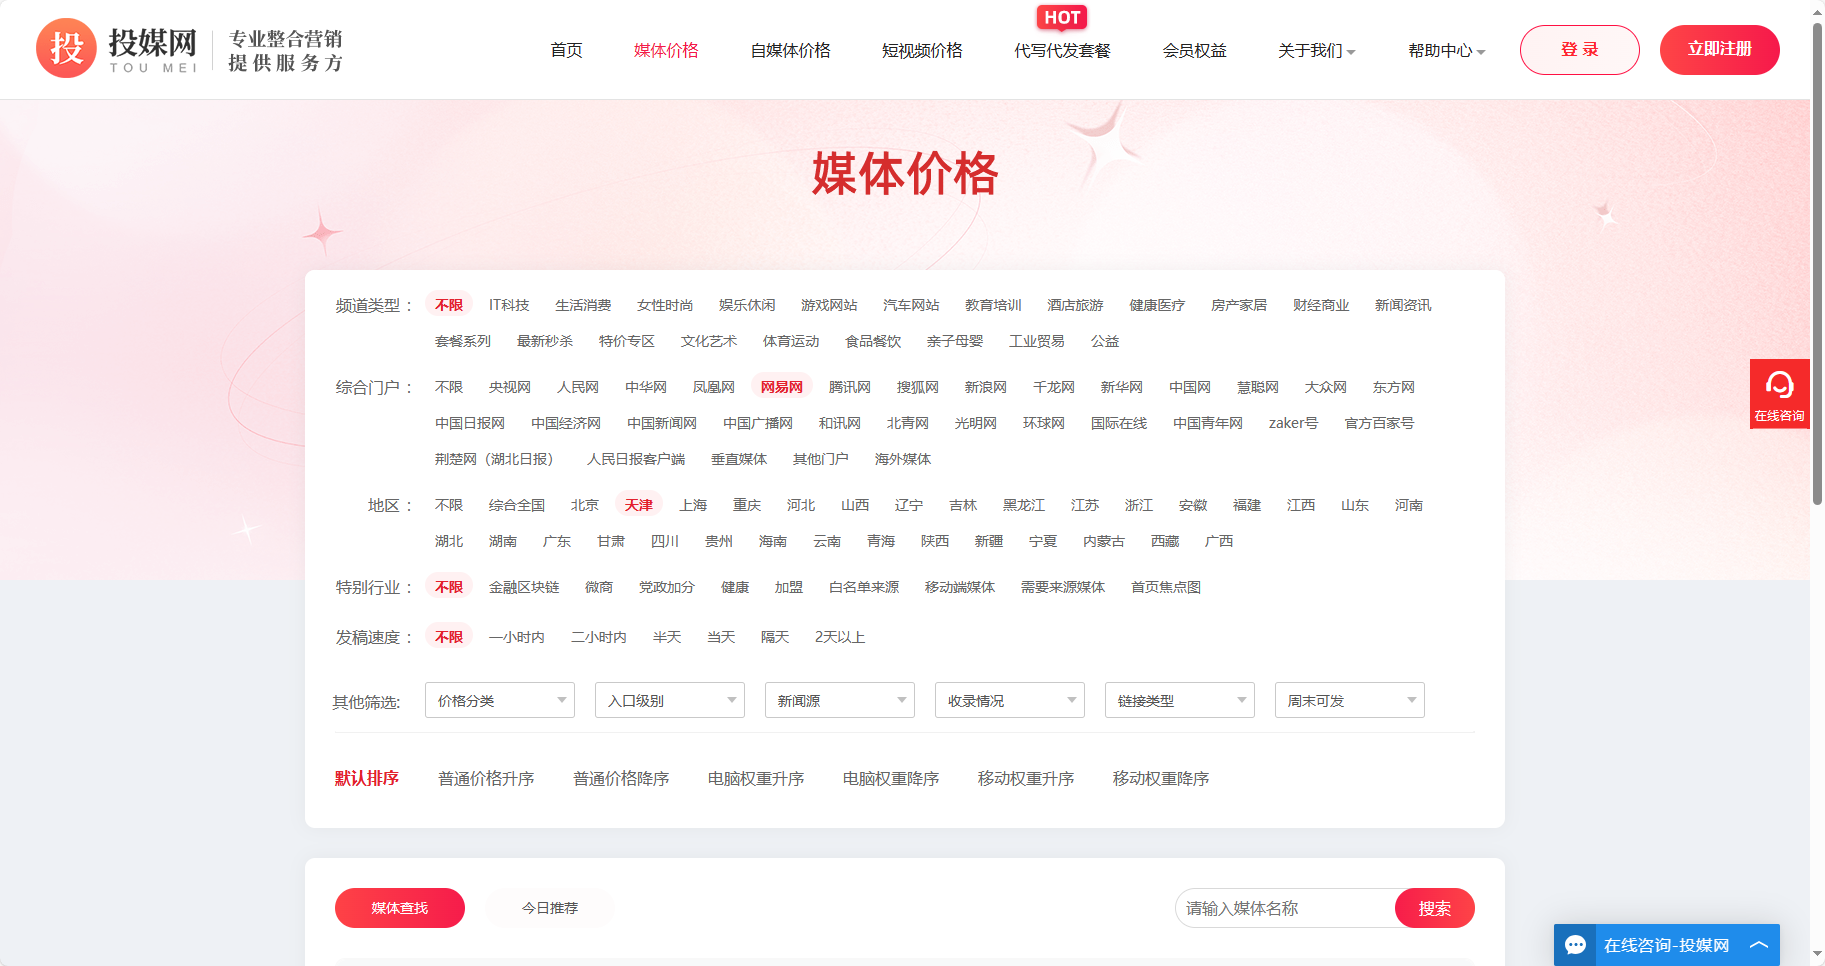Click the 投媒网 logo icon
The image size is (1825, 966).
(x=66, y=48)
